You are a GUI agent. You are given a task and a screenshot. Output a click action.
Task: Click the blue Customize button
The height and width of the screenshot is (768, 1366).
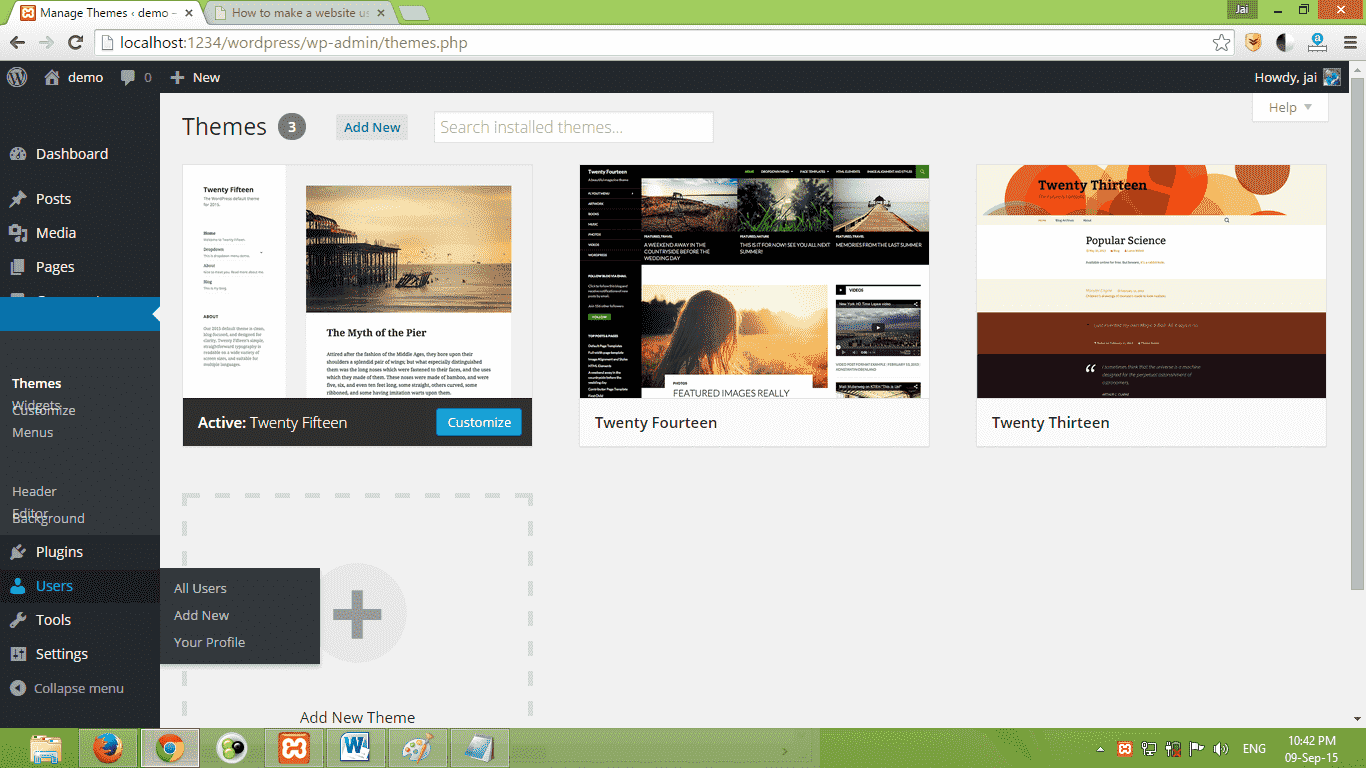(x=479, y=422)
